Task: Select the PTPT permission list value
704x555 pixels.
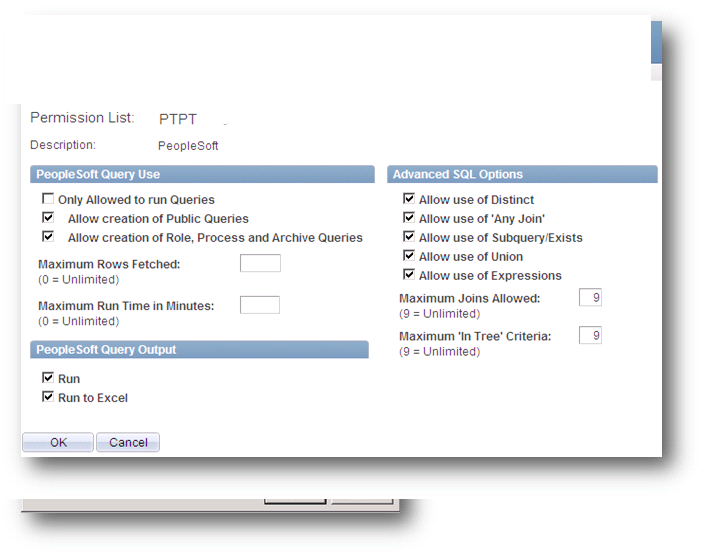Action: coord(178,119)
